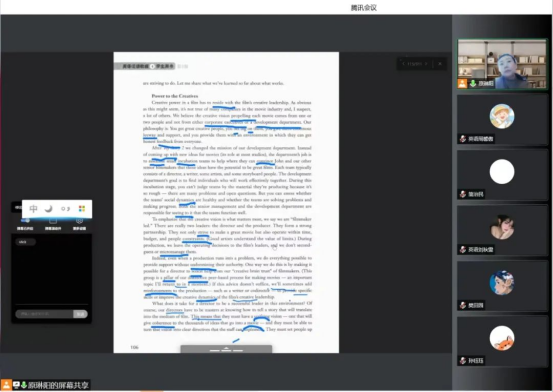Image resolution: width=553 pixels, height=392 pixels.
Task: Click the blue toggle icon above the chat panel
Action: click(x=25, y=221)
